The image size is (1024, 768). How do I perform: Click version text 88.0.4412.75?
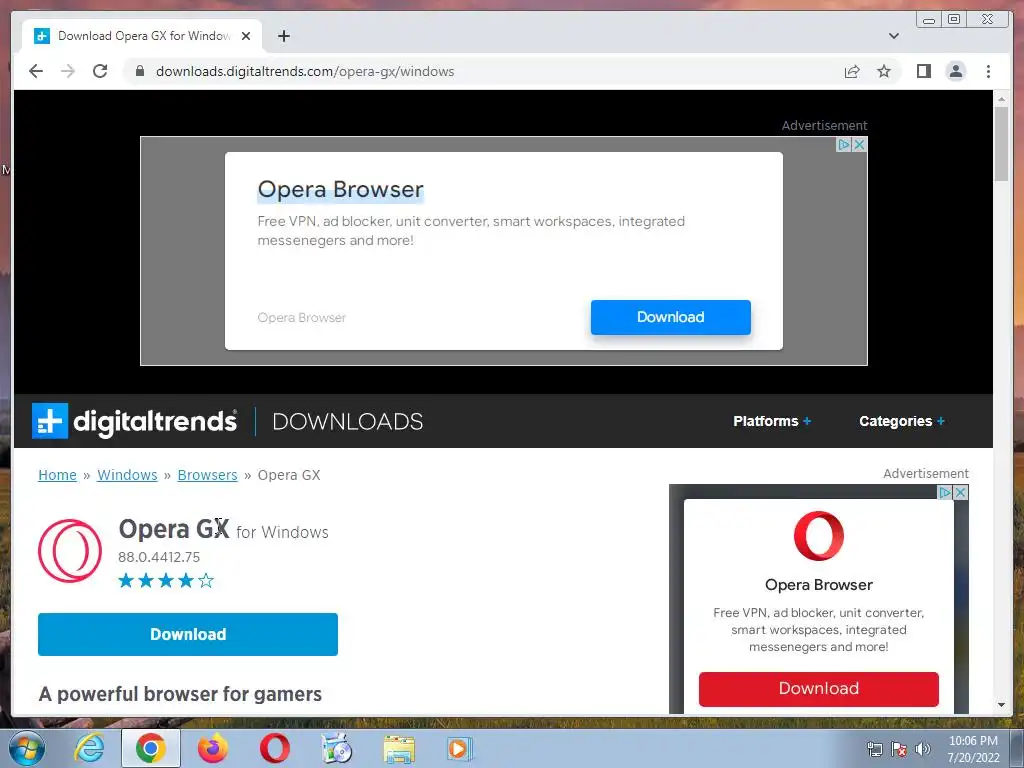(x=159, y=557)
